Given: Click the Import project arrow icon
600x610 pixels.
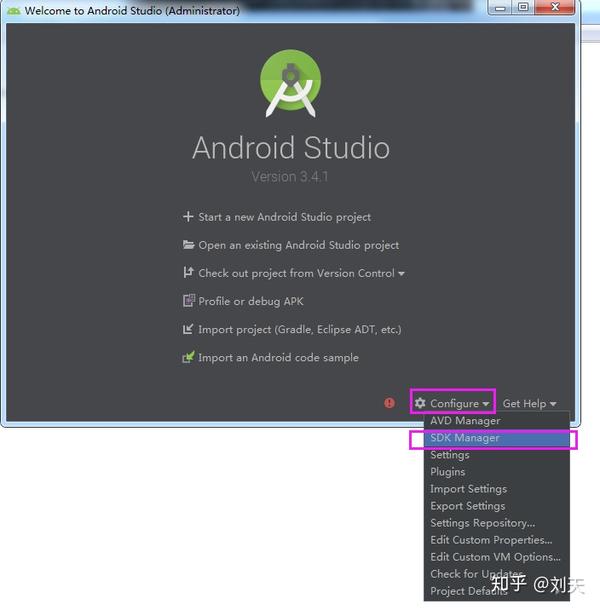Looking at the screenshot, I should [x=188, y=329].
